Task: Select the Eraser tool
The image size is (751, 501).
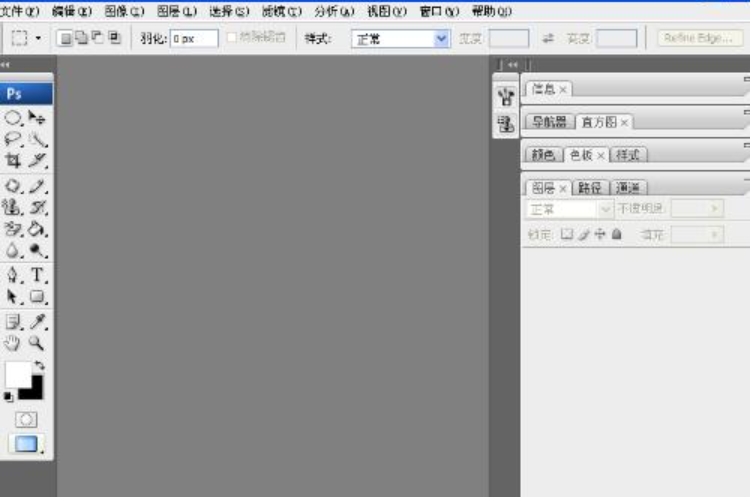Action: [13, 229]
